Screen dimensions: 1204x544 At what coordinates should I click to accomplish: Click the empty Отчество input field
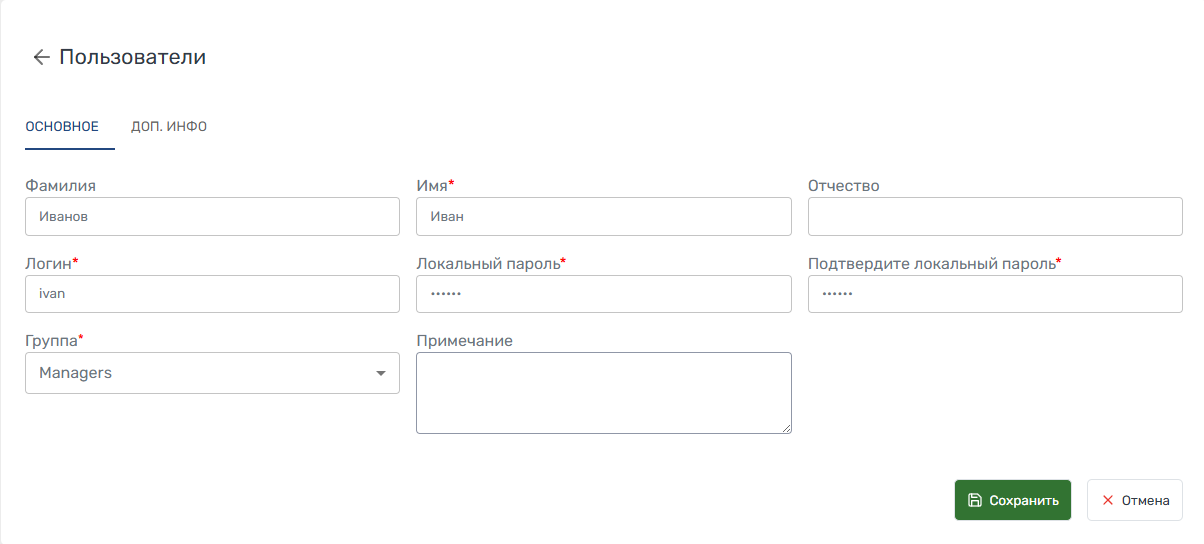click(994, 216)
